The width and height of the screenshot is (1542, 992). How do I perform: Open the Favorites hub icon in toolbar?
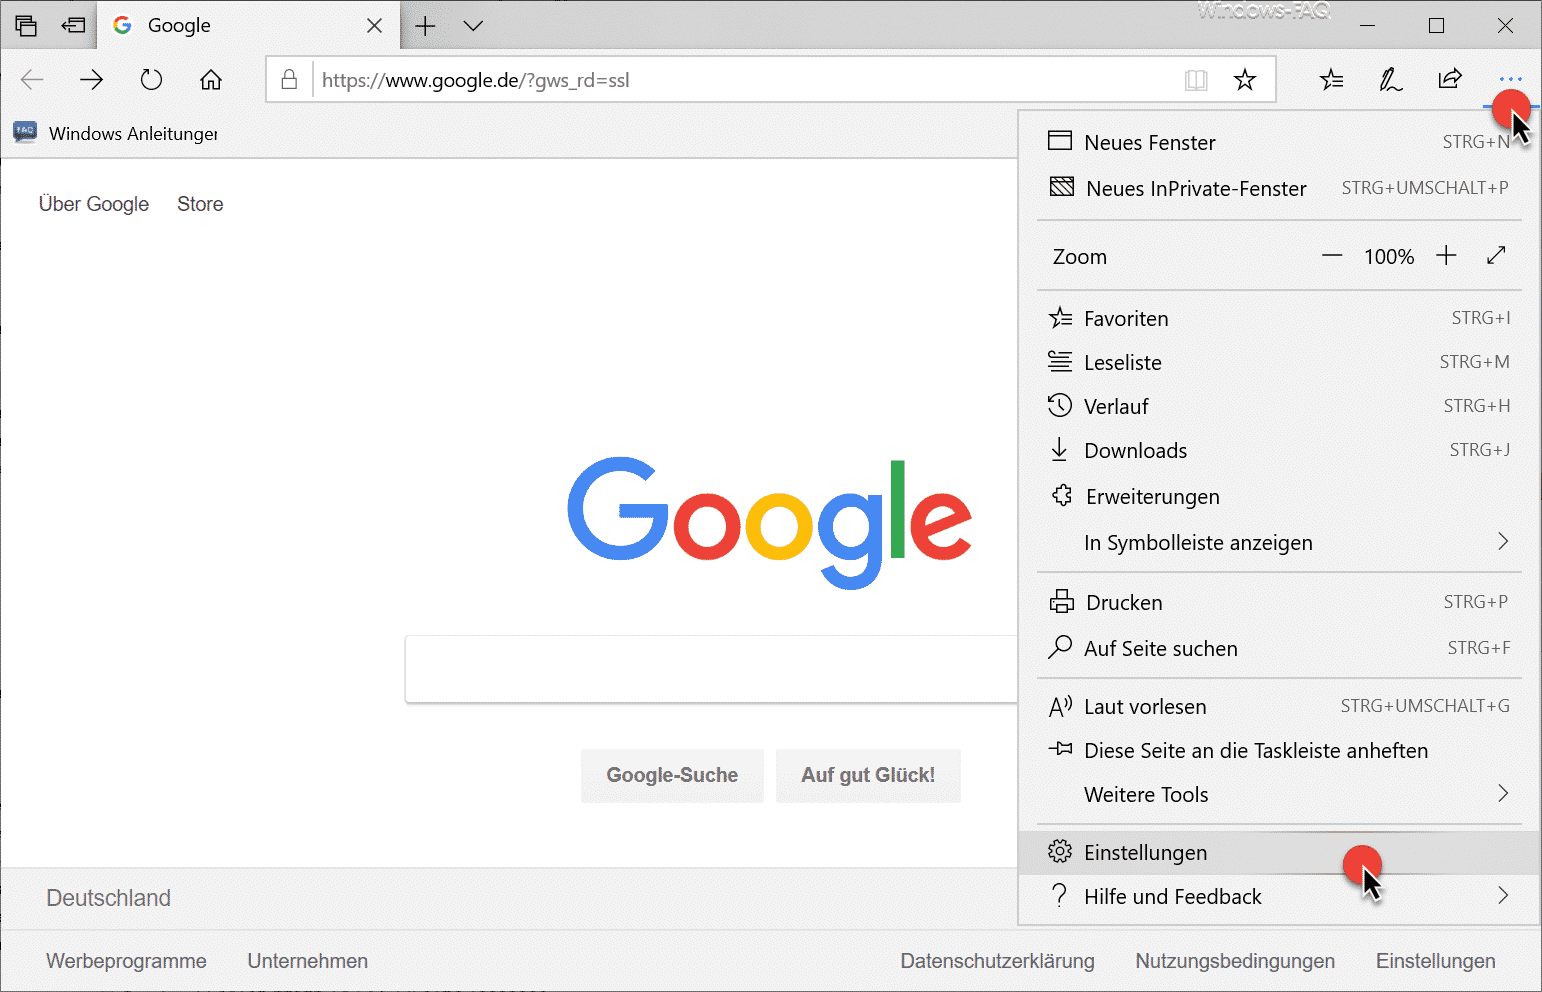click(x=1331, y=80)
